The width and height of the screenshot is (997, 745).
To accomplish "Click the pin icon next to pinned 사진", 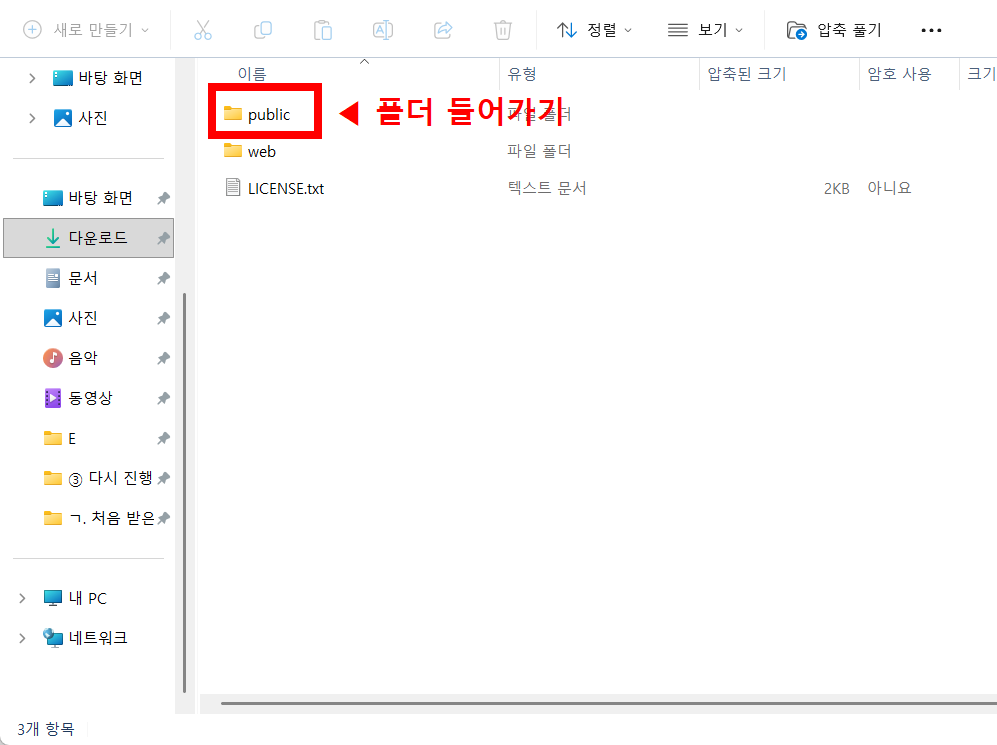I will pos(163,318).
